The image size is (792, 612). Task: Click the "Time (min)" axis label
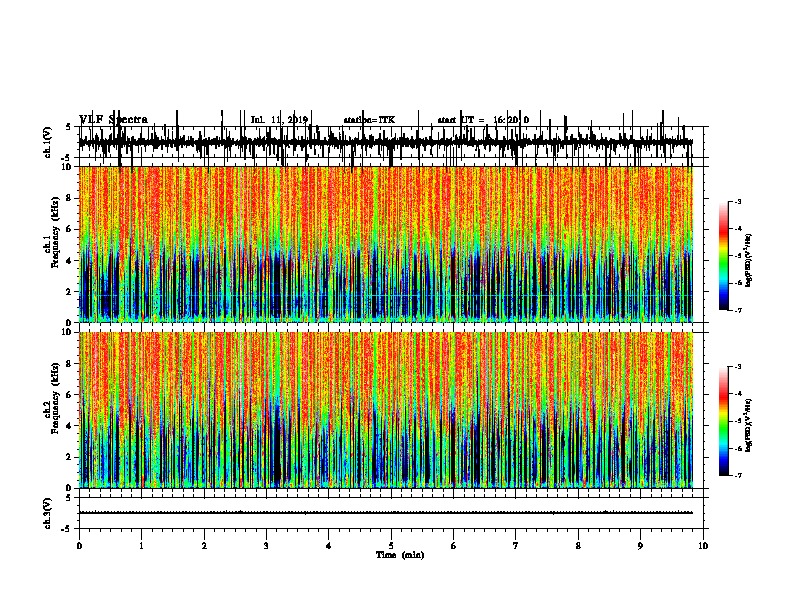400,555
